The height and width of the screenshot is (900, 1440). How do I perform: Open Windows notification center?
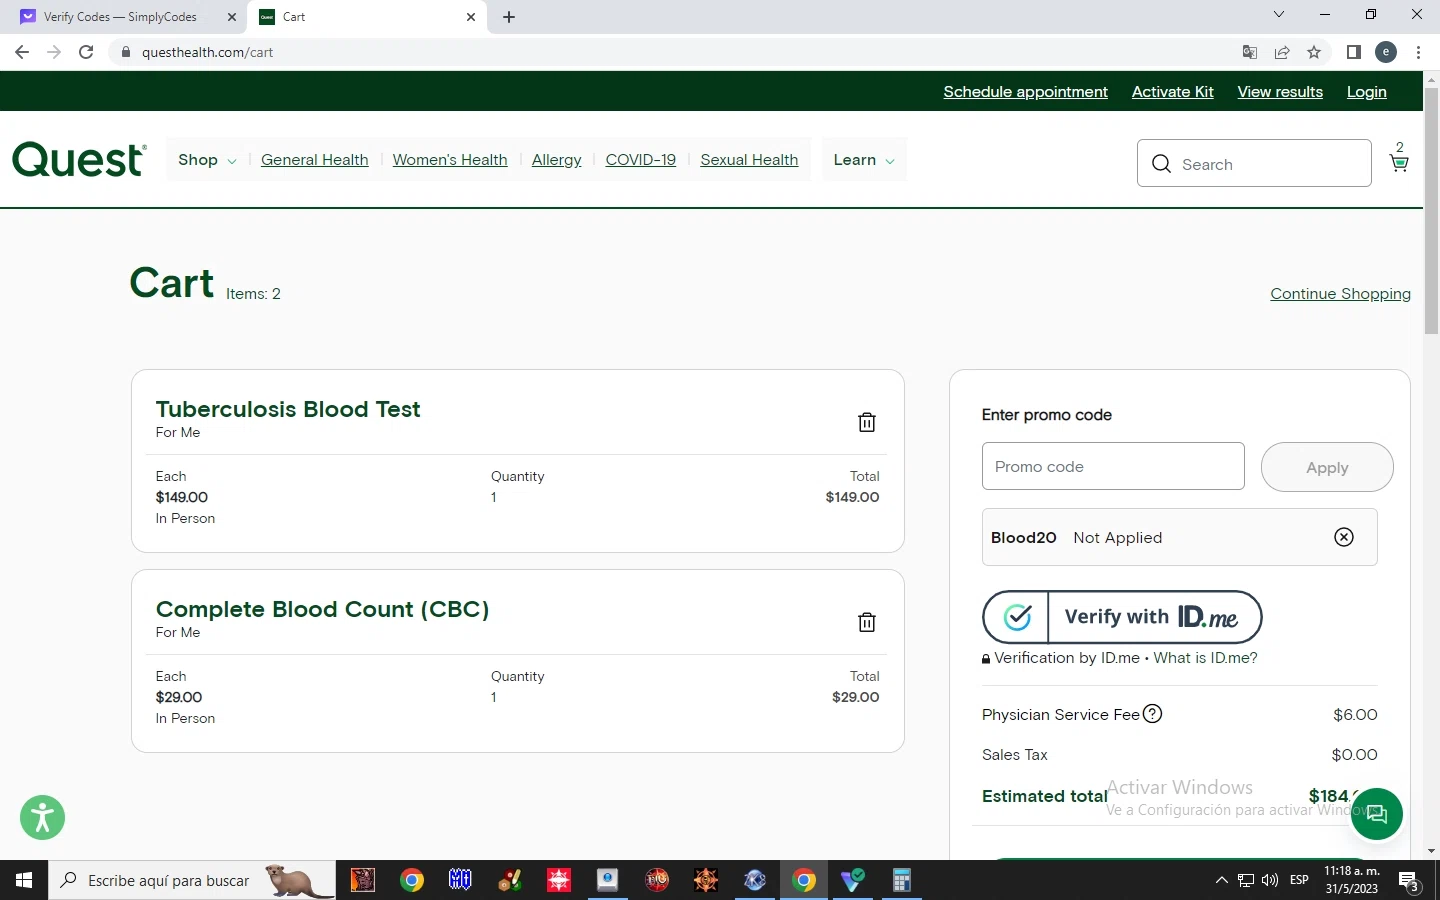(x=1410, y=881)
